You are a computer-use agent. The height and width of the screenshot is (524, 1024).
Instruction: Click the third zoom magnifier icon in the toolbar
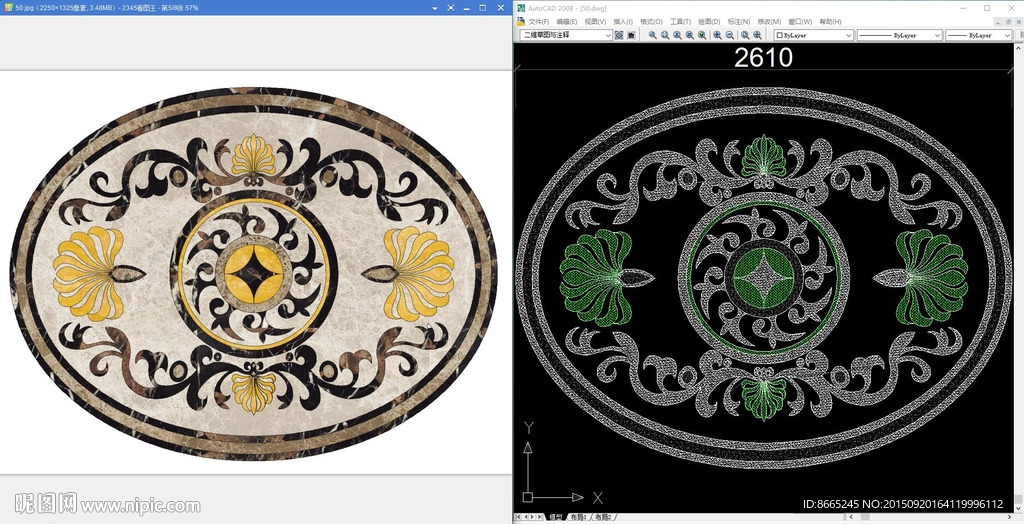[677, 35]
